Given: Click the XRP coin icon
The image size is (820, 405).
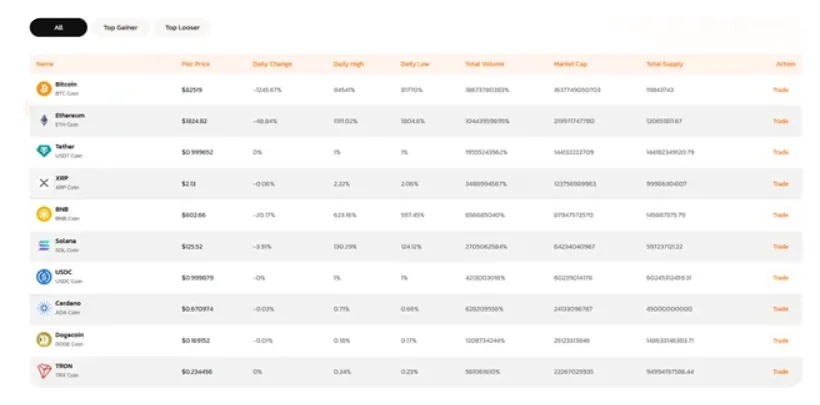Looking at the screenshot, I should (x=43, y=182).
